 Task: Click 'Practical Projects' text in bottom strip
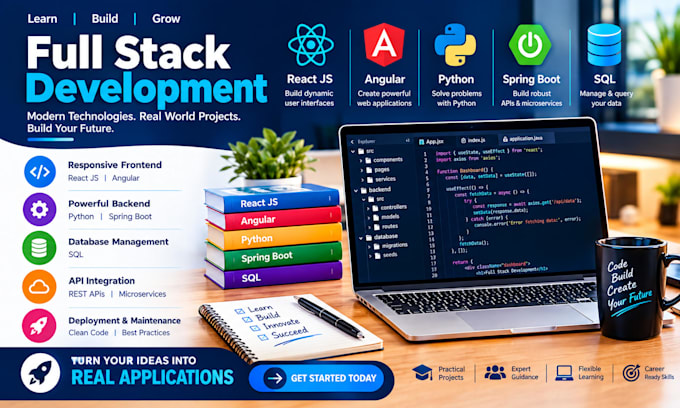click(451, 373)
